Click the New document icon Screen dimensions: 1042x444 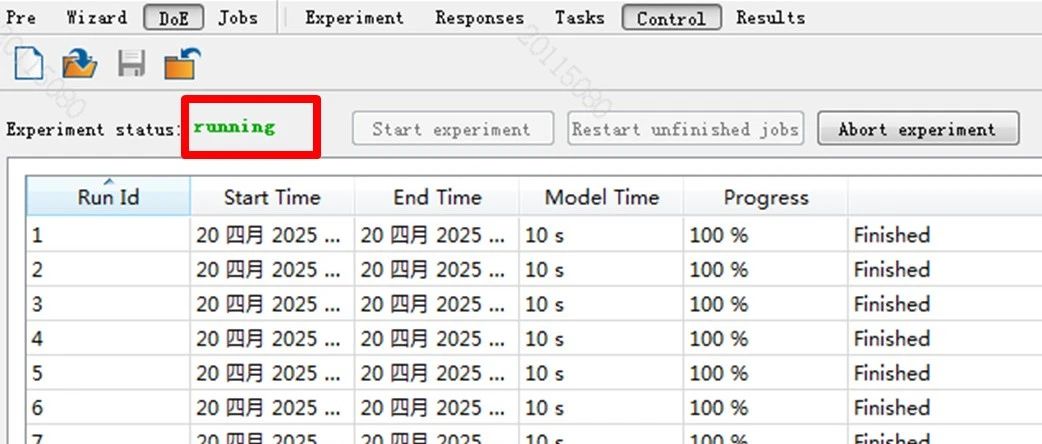point(29,64)
